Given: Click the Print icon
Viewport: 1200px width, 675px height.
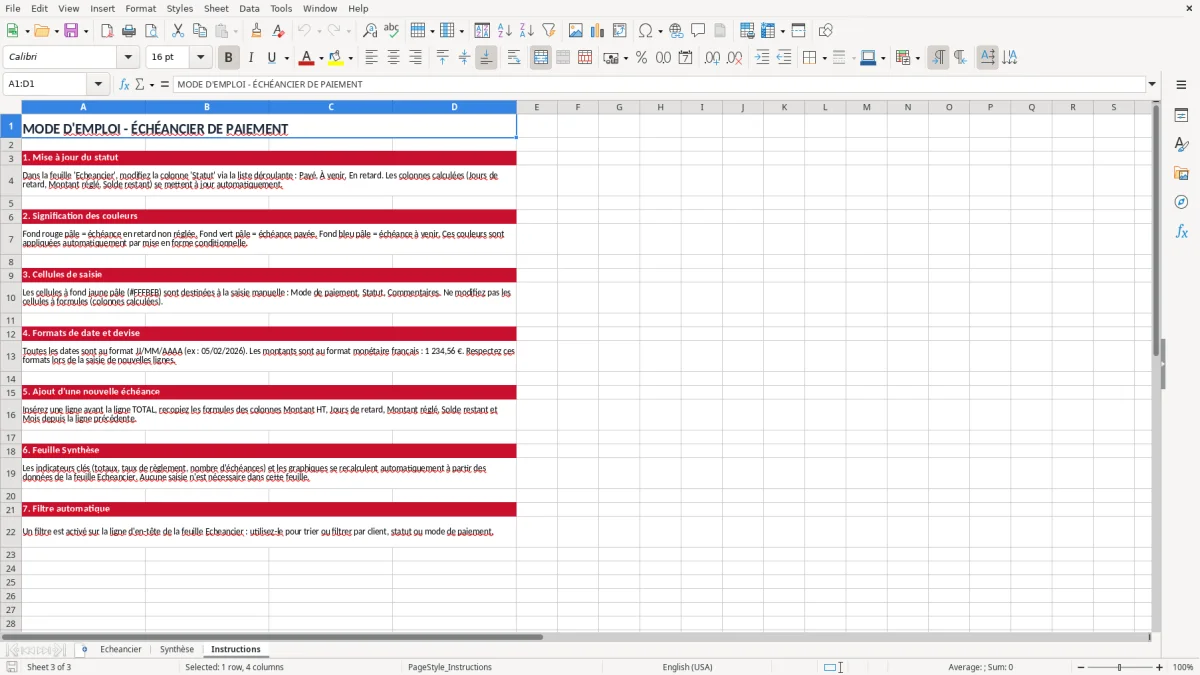Looking at the screenshot, I should point(127,31).
